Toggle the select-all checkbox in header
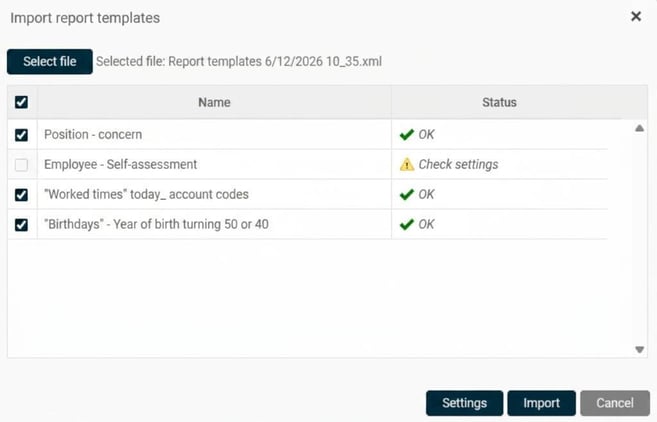Screen dimensions: 657x422 [21, 102]
